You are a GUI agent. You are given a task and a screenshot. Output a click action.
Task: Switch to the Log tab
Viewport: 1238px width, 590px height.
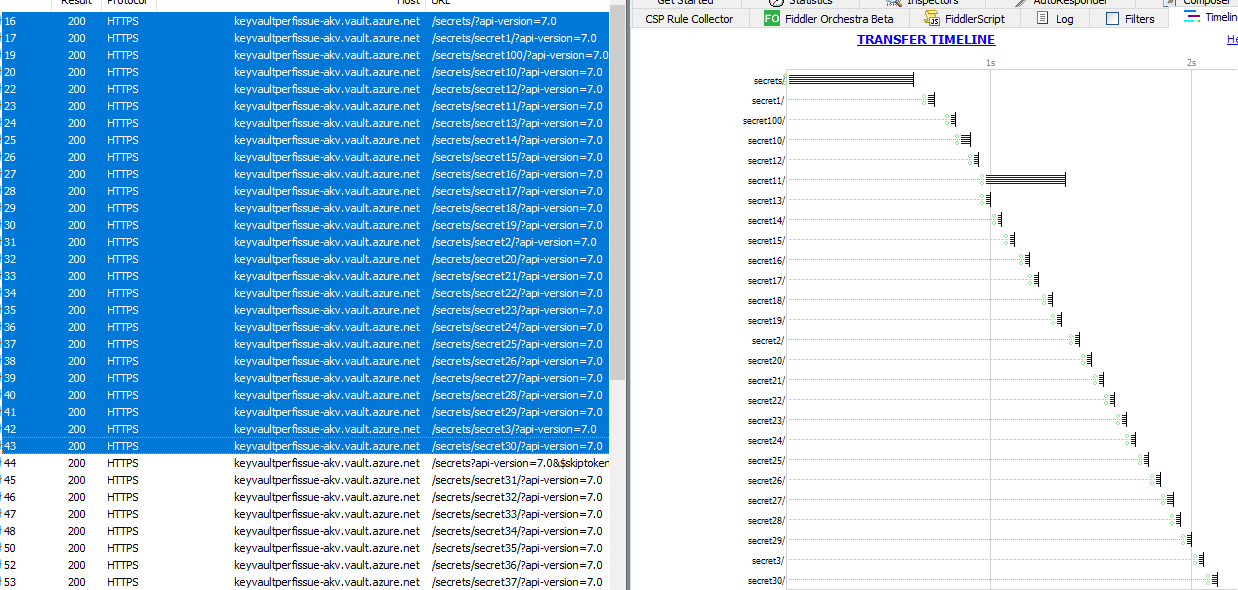coord(1055,19)
